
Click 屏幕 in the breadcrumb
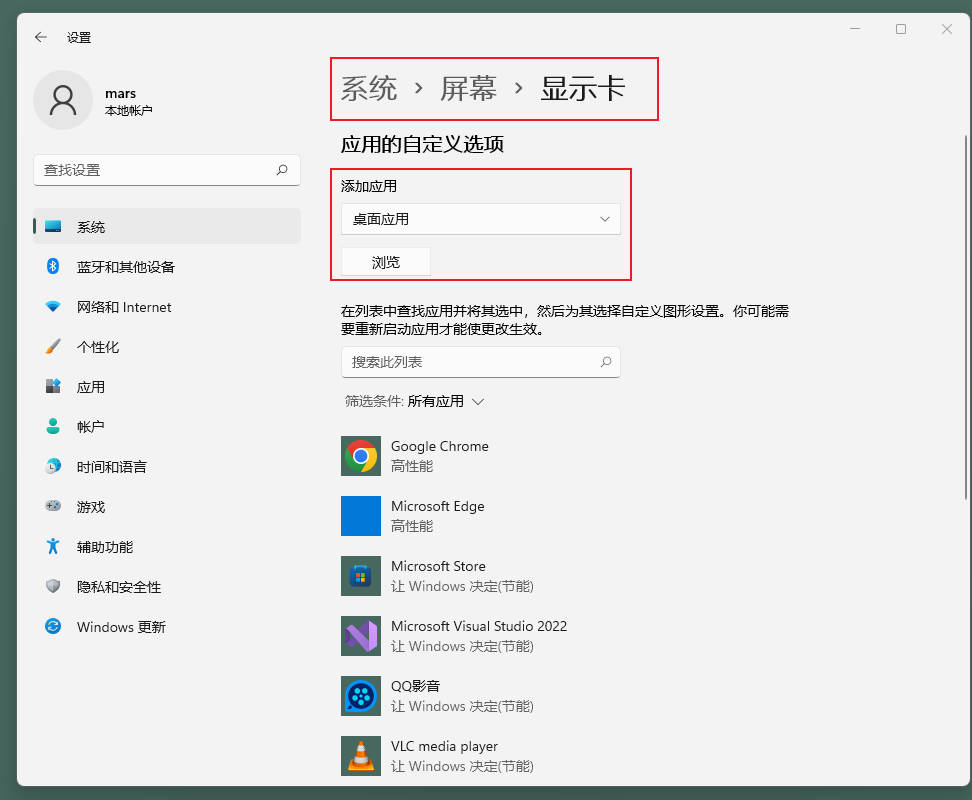coord(468,88)
